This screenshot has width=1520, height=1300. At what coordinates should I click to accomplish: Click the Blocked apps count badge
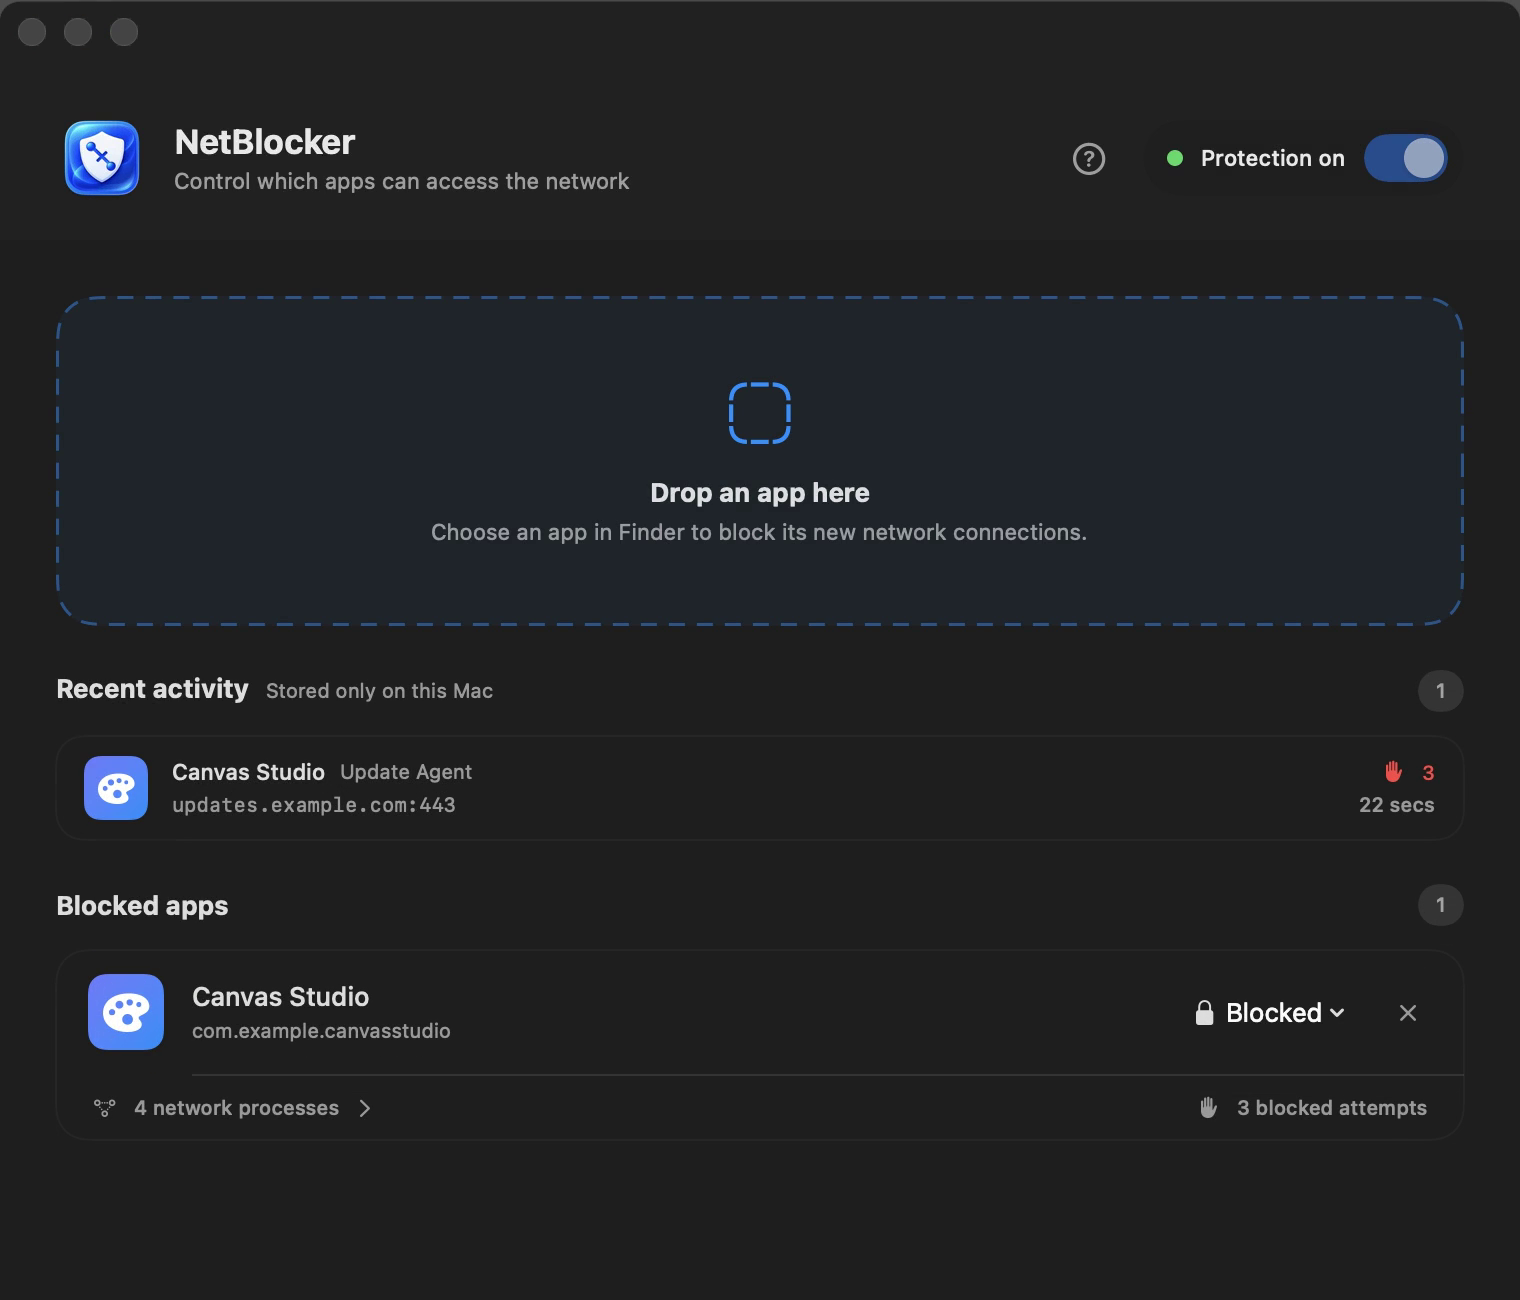click(x=1440, y=905)
